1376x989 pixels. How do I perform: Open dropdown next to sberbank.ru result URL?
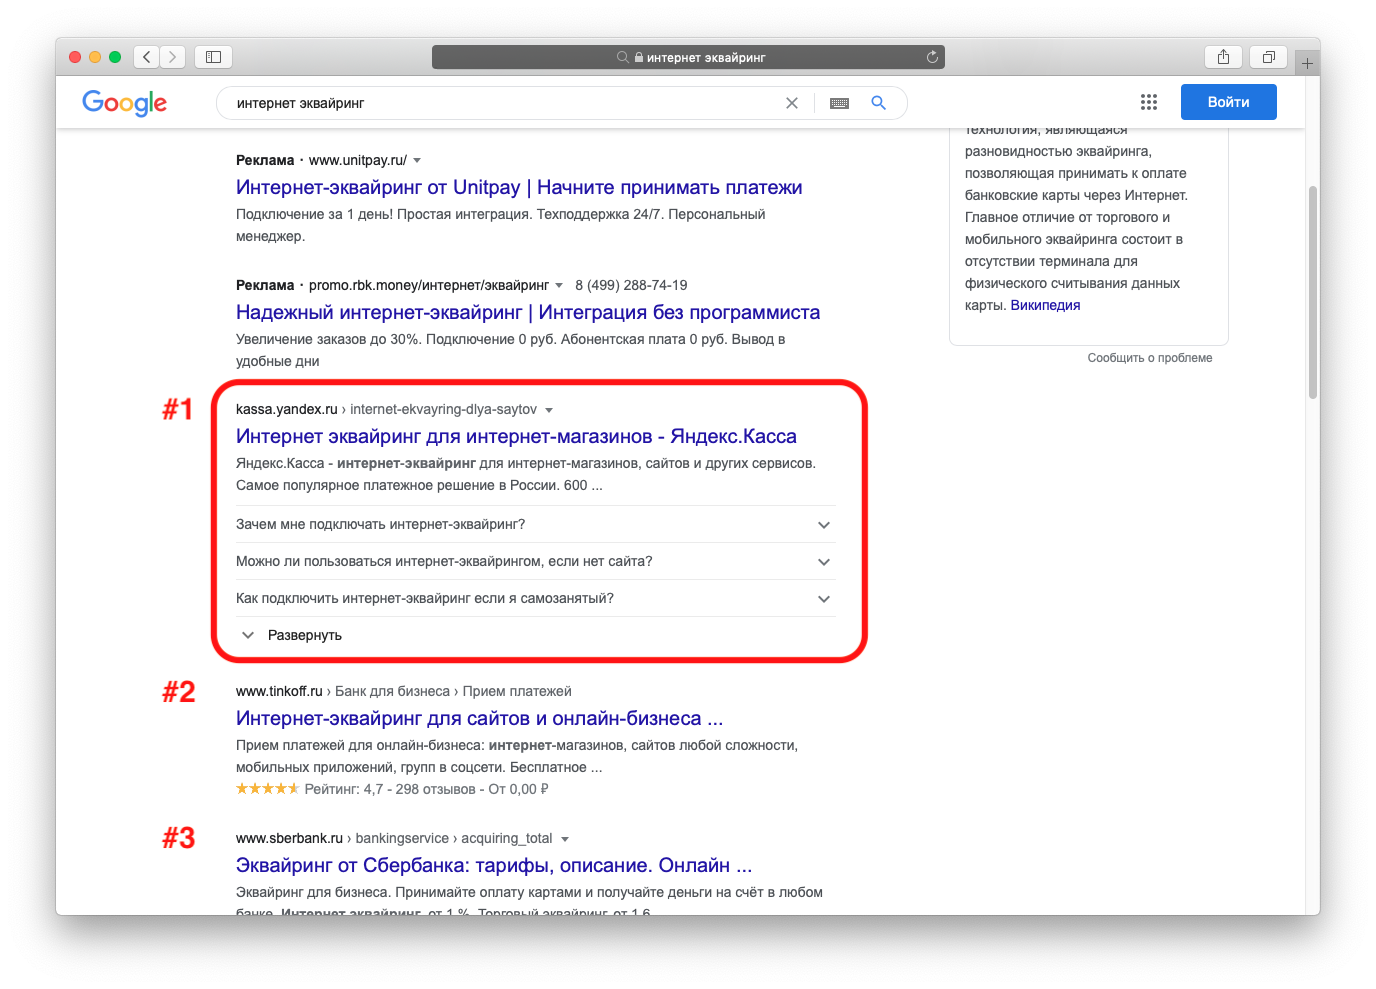(565, 839)
